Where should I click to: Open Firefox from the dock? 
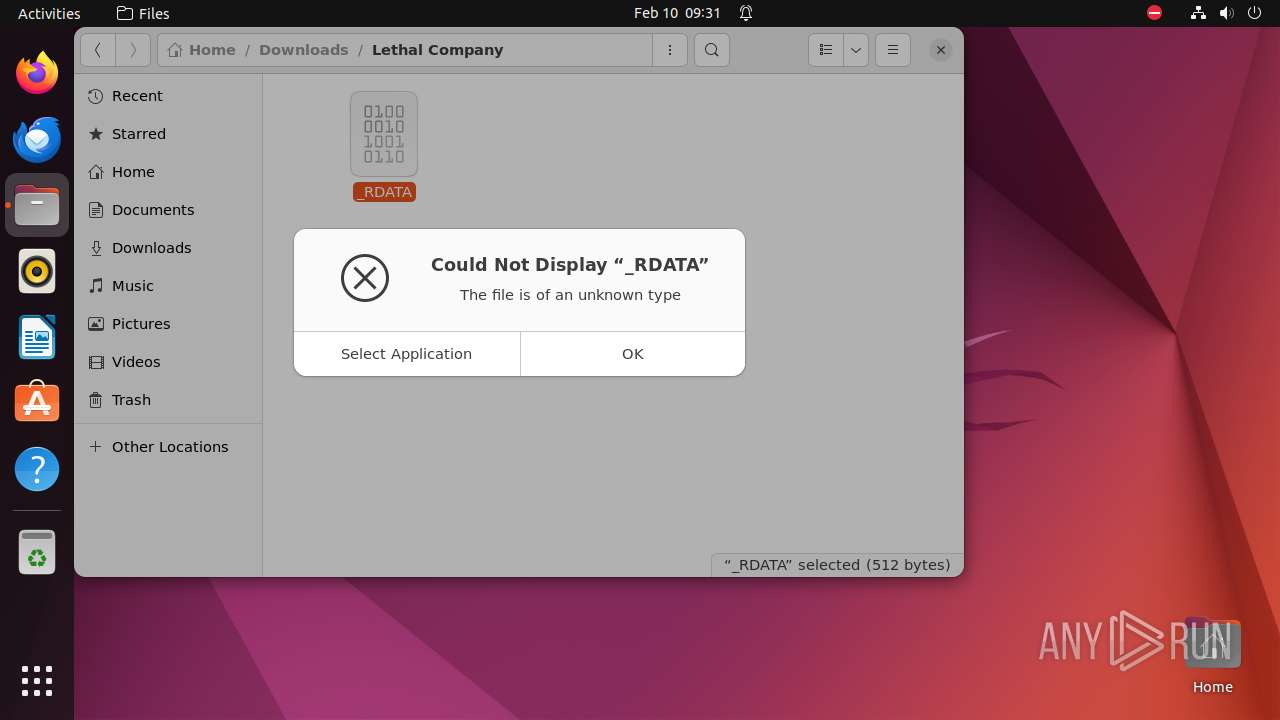point(37,73)
